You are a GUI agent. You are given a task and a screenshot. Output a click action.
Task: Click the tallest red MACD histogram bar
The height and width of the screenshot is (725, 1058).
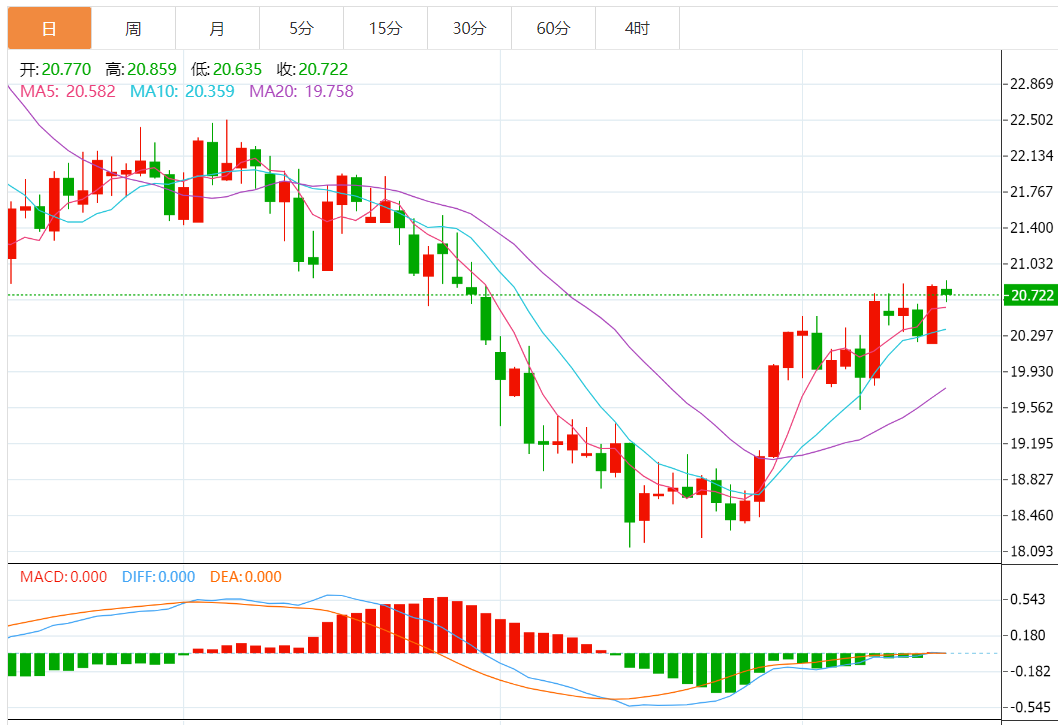443,625
